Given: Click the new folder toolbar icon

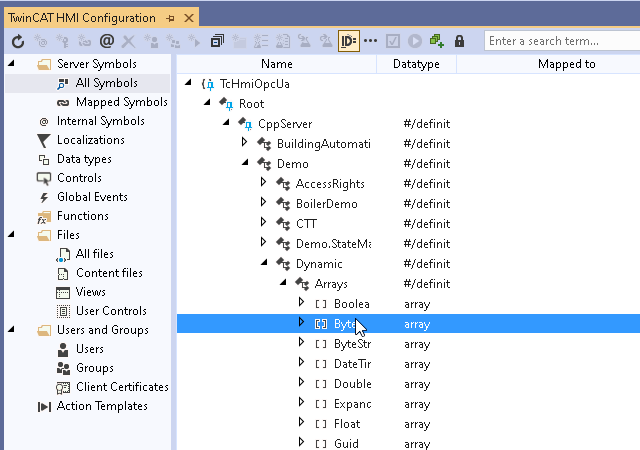Looking at the screenshot, I should [239, 41].
